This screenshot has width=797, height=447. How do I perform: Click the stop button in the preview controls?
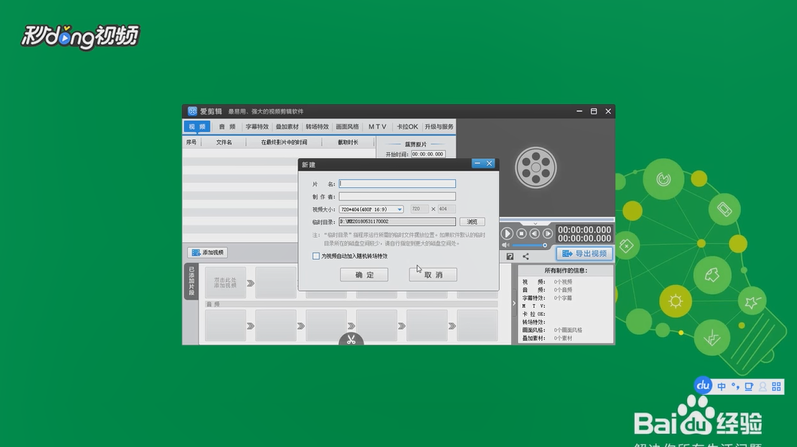coord(522,233)
